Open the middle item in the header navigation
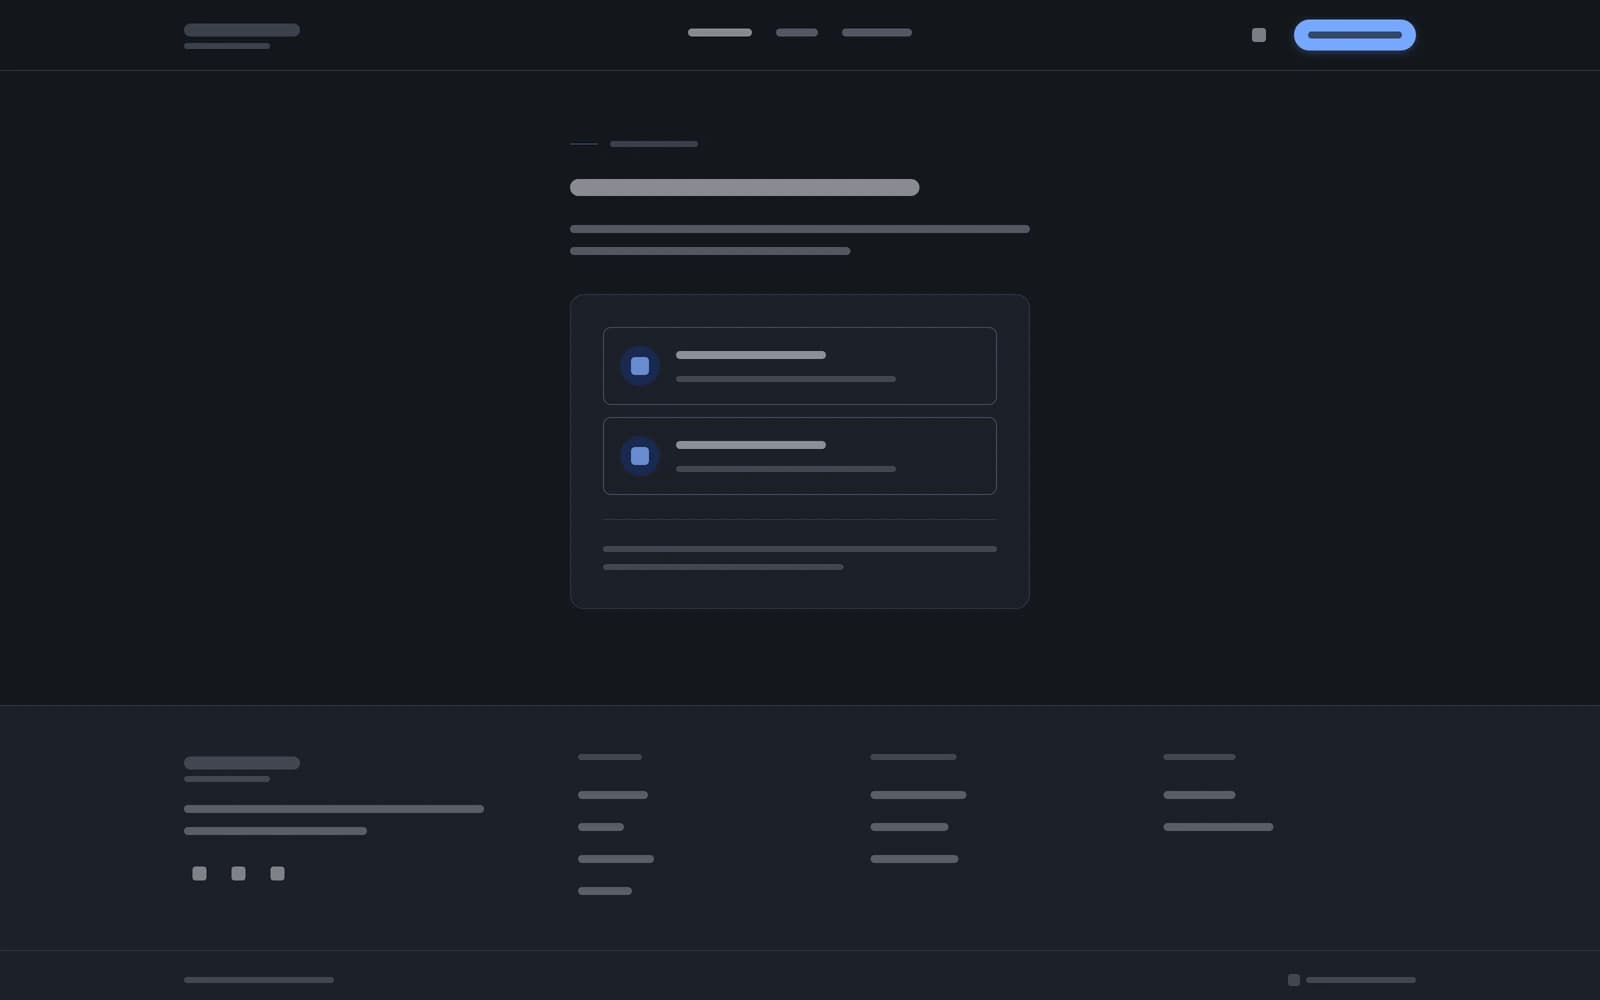This screenshot has width=1600, height=1000. point(797,33)
